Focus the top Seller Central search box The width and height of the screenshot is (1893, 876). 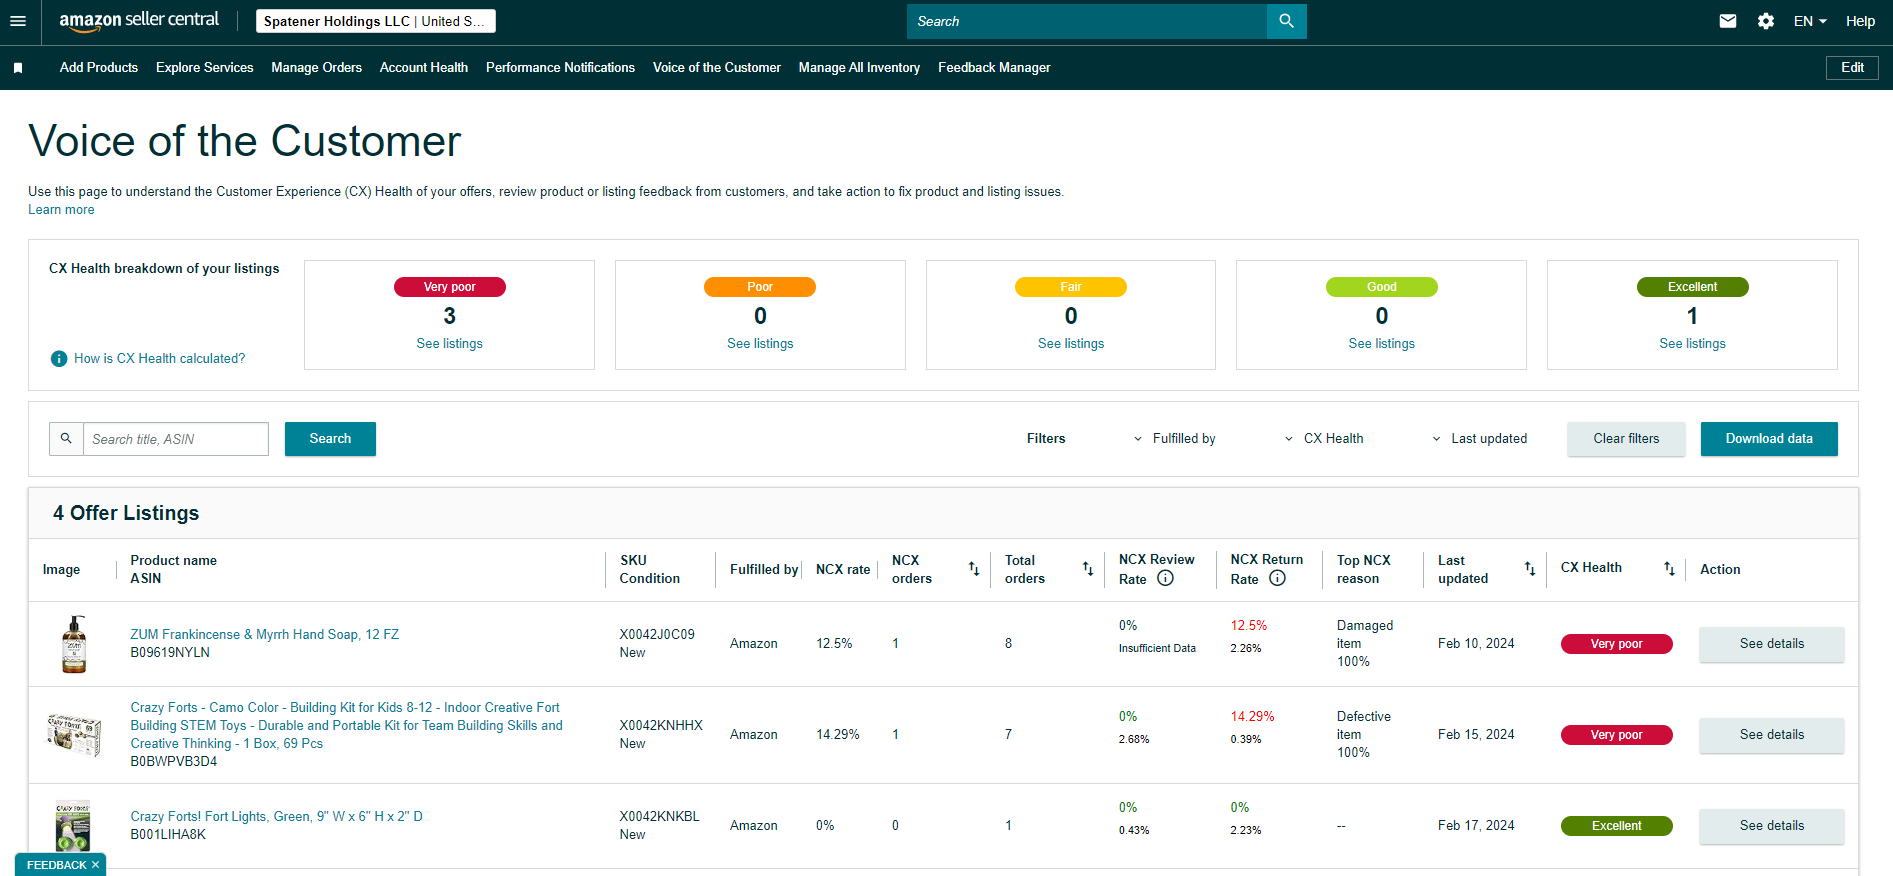pos(1087,21)
